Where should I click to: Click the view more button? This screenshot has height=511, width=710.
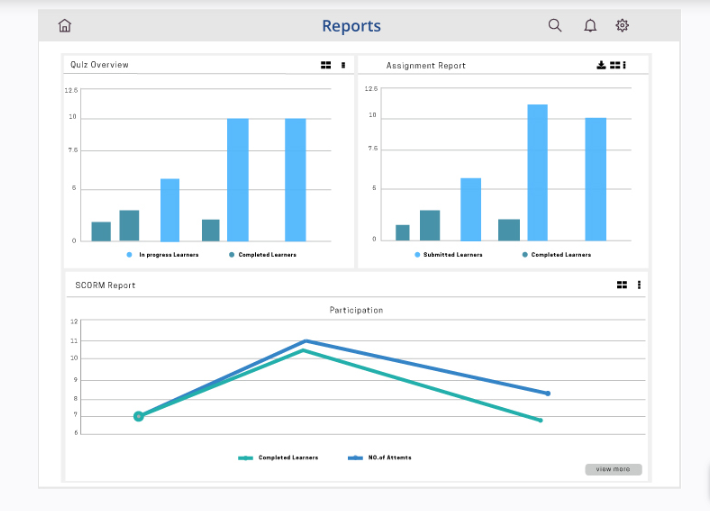coord(613,469)
